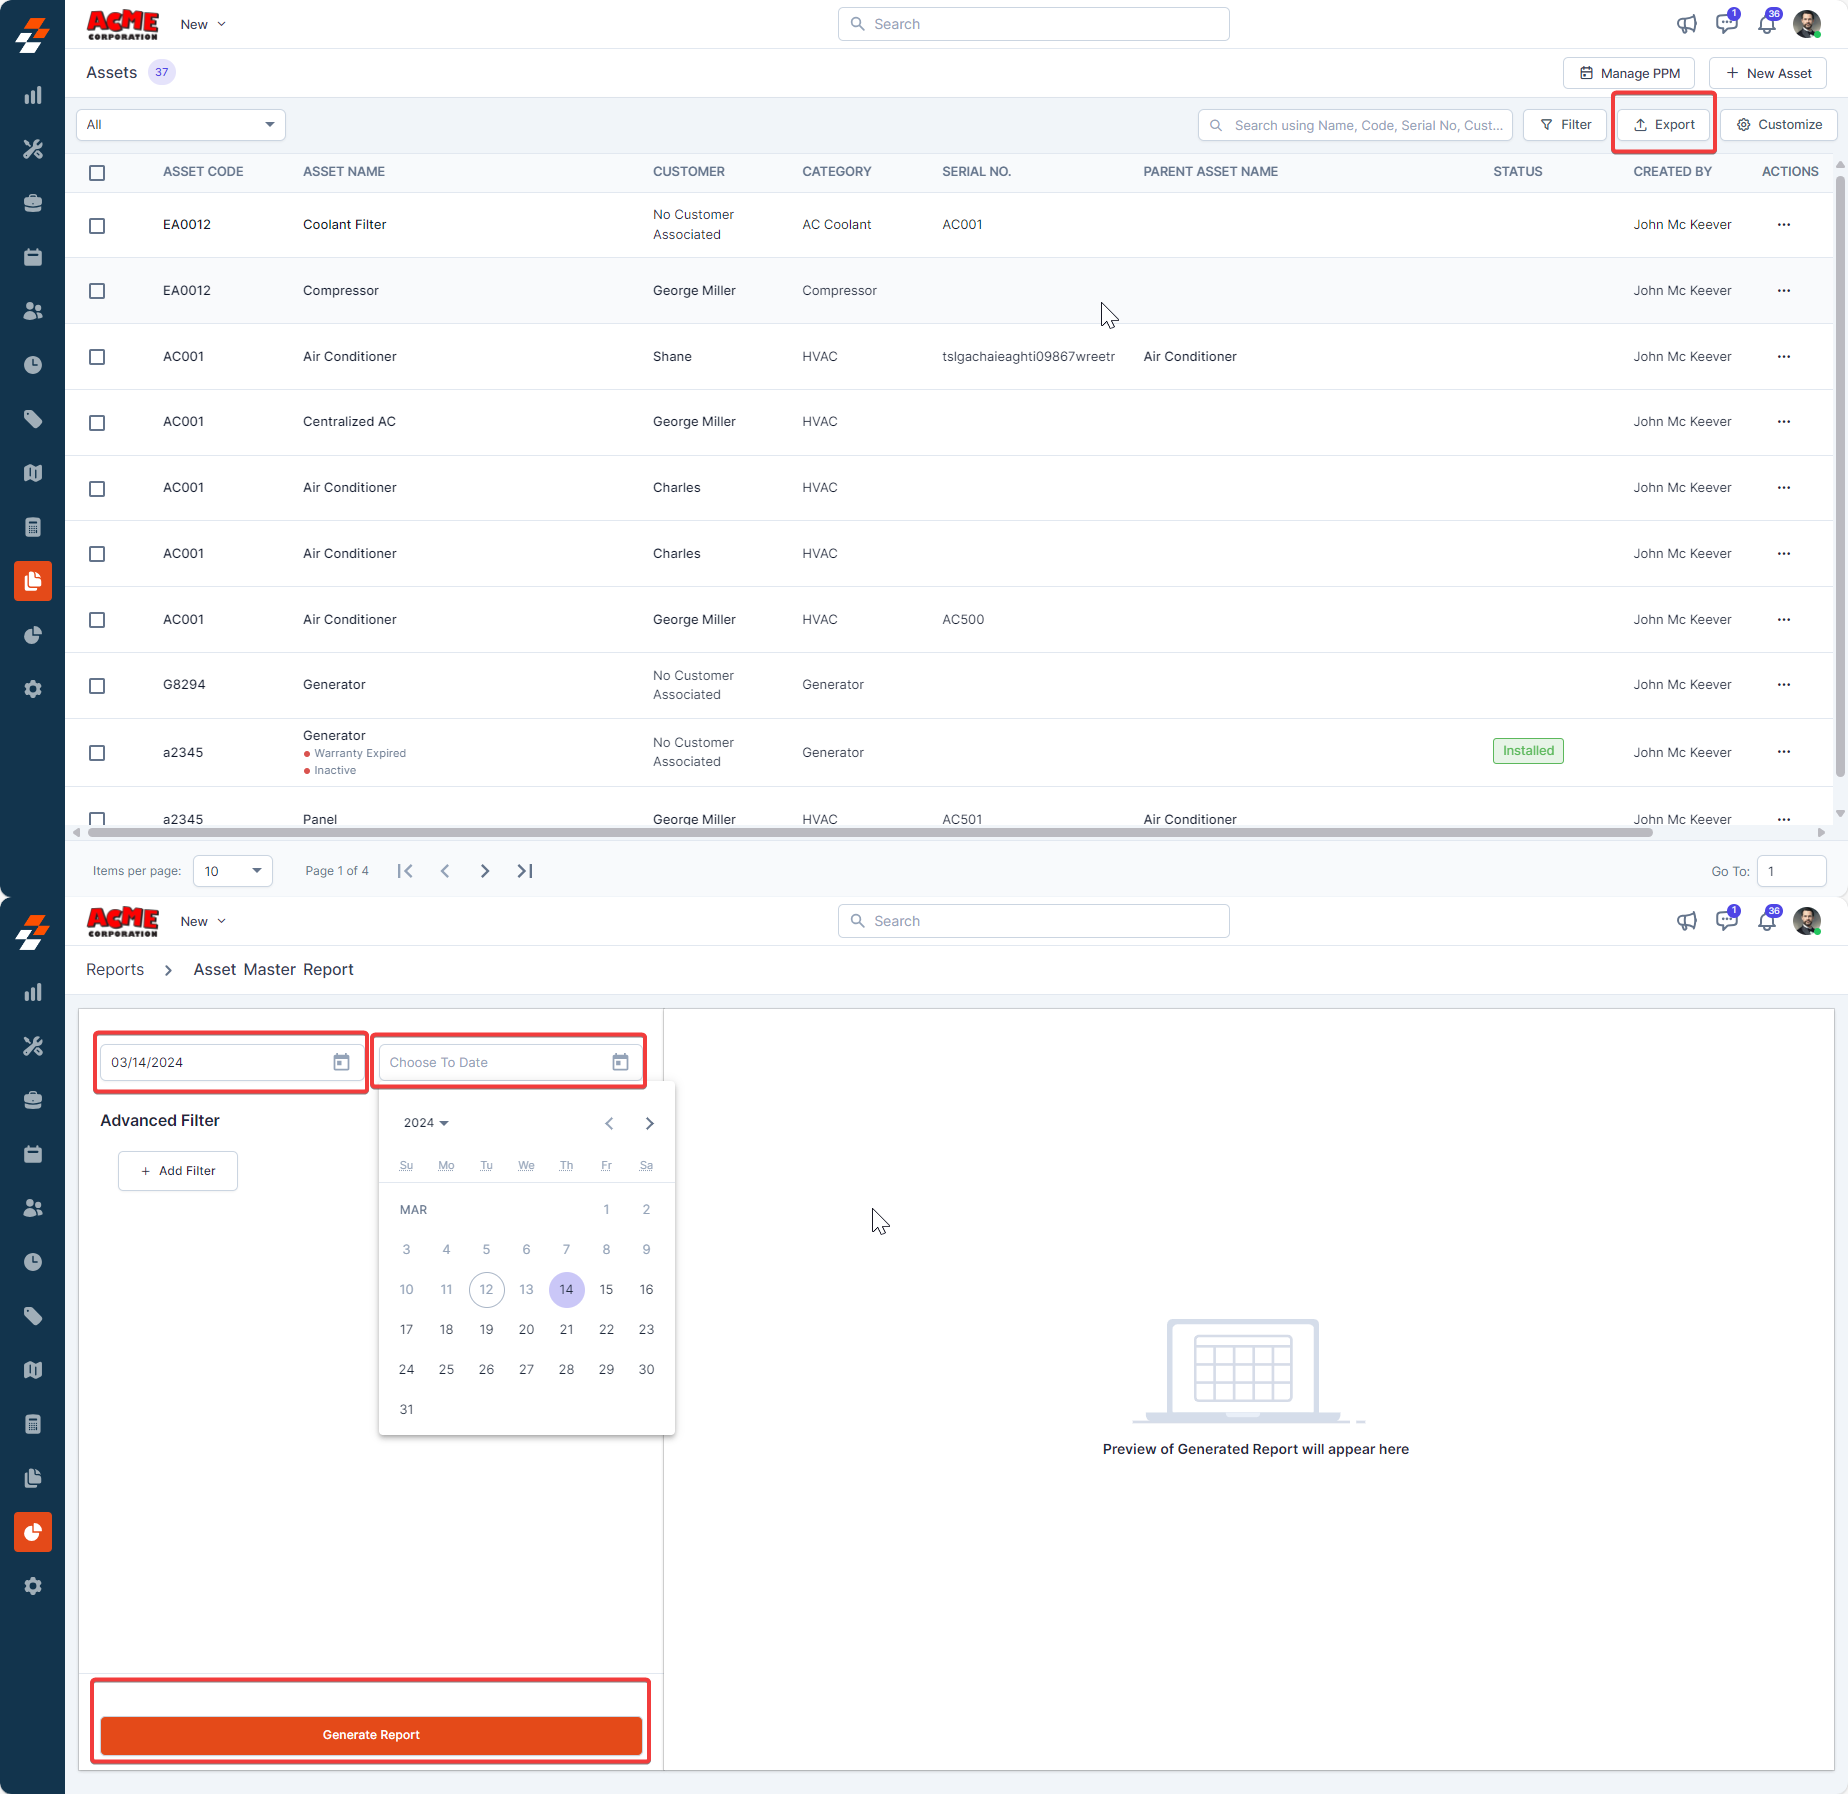Click horizontal scrollbar under assets table
This screenshot has height=1794, width=1848.
[x=870, y=832]
